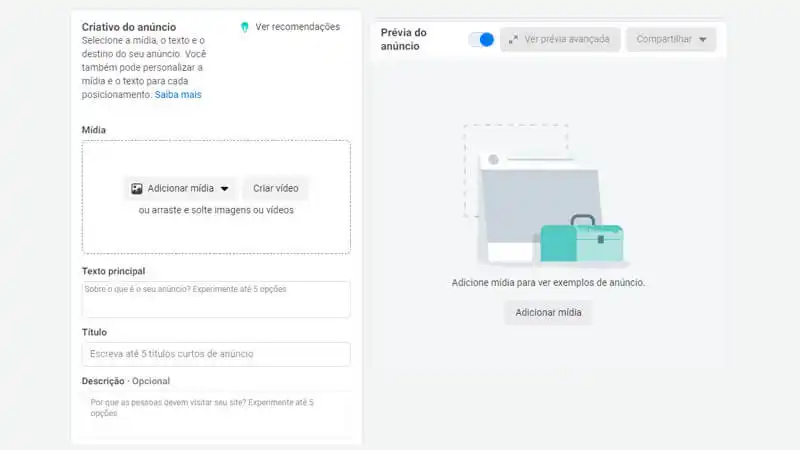Focus the Texto principal text field
The image size is (800, 450).
(x=216, y=299)
